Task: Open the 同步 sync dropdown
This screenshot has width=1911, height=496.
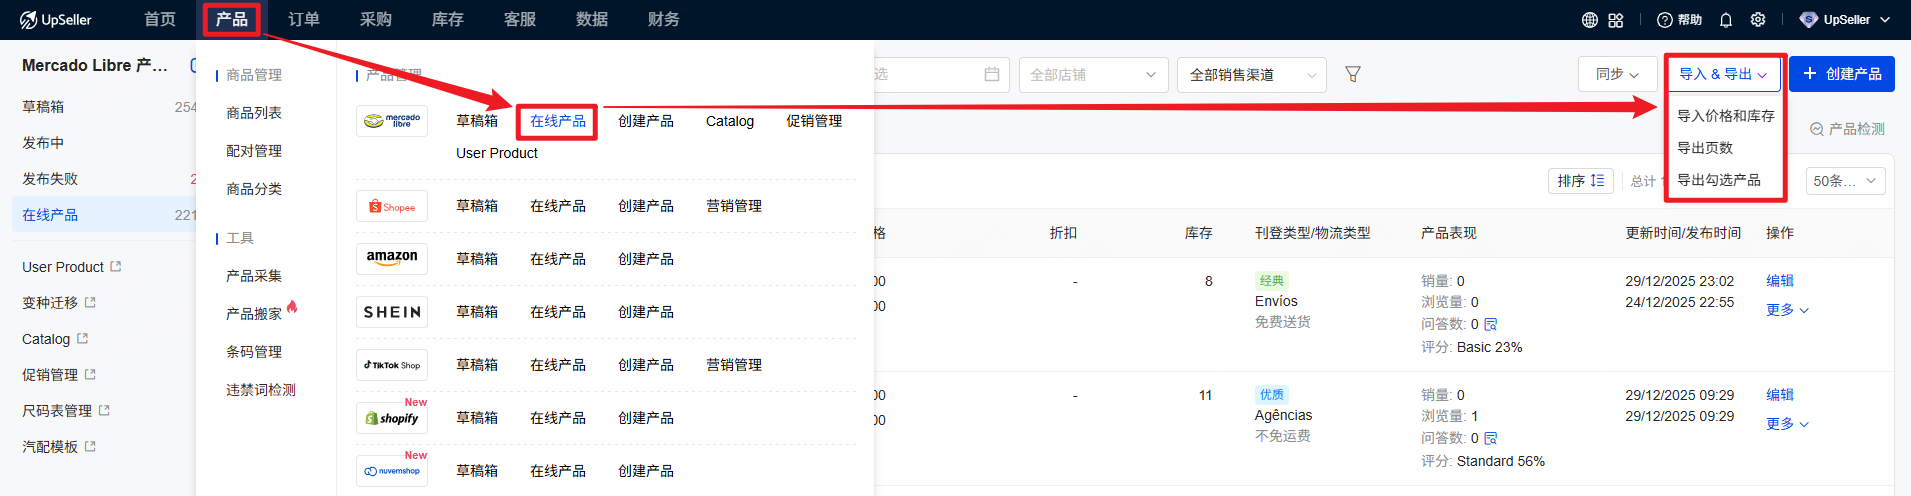Action: pyautogui.click(x=1616, y=74)
